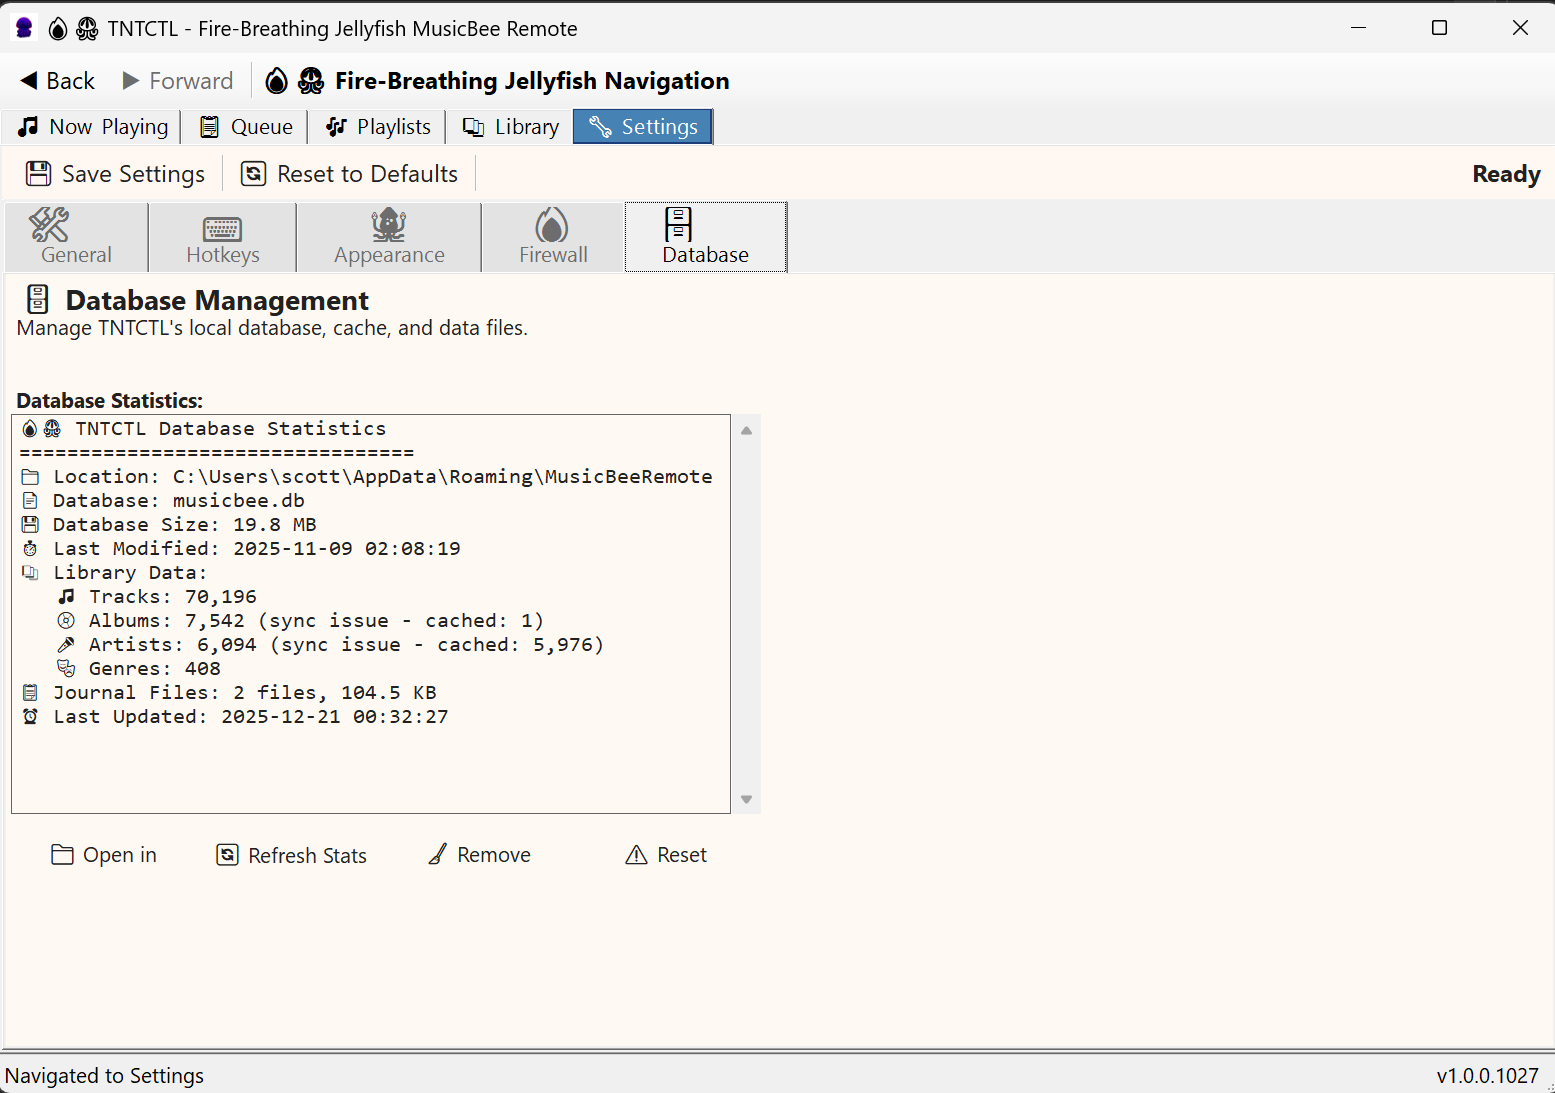Viewport: 1555px width, 1093px height.
Task: Click the Back navigation button
Action: 55,80
